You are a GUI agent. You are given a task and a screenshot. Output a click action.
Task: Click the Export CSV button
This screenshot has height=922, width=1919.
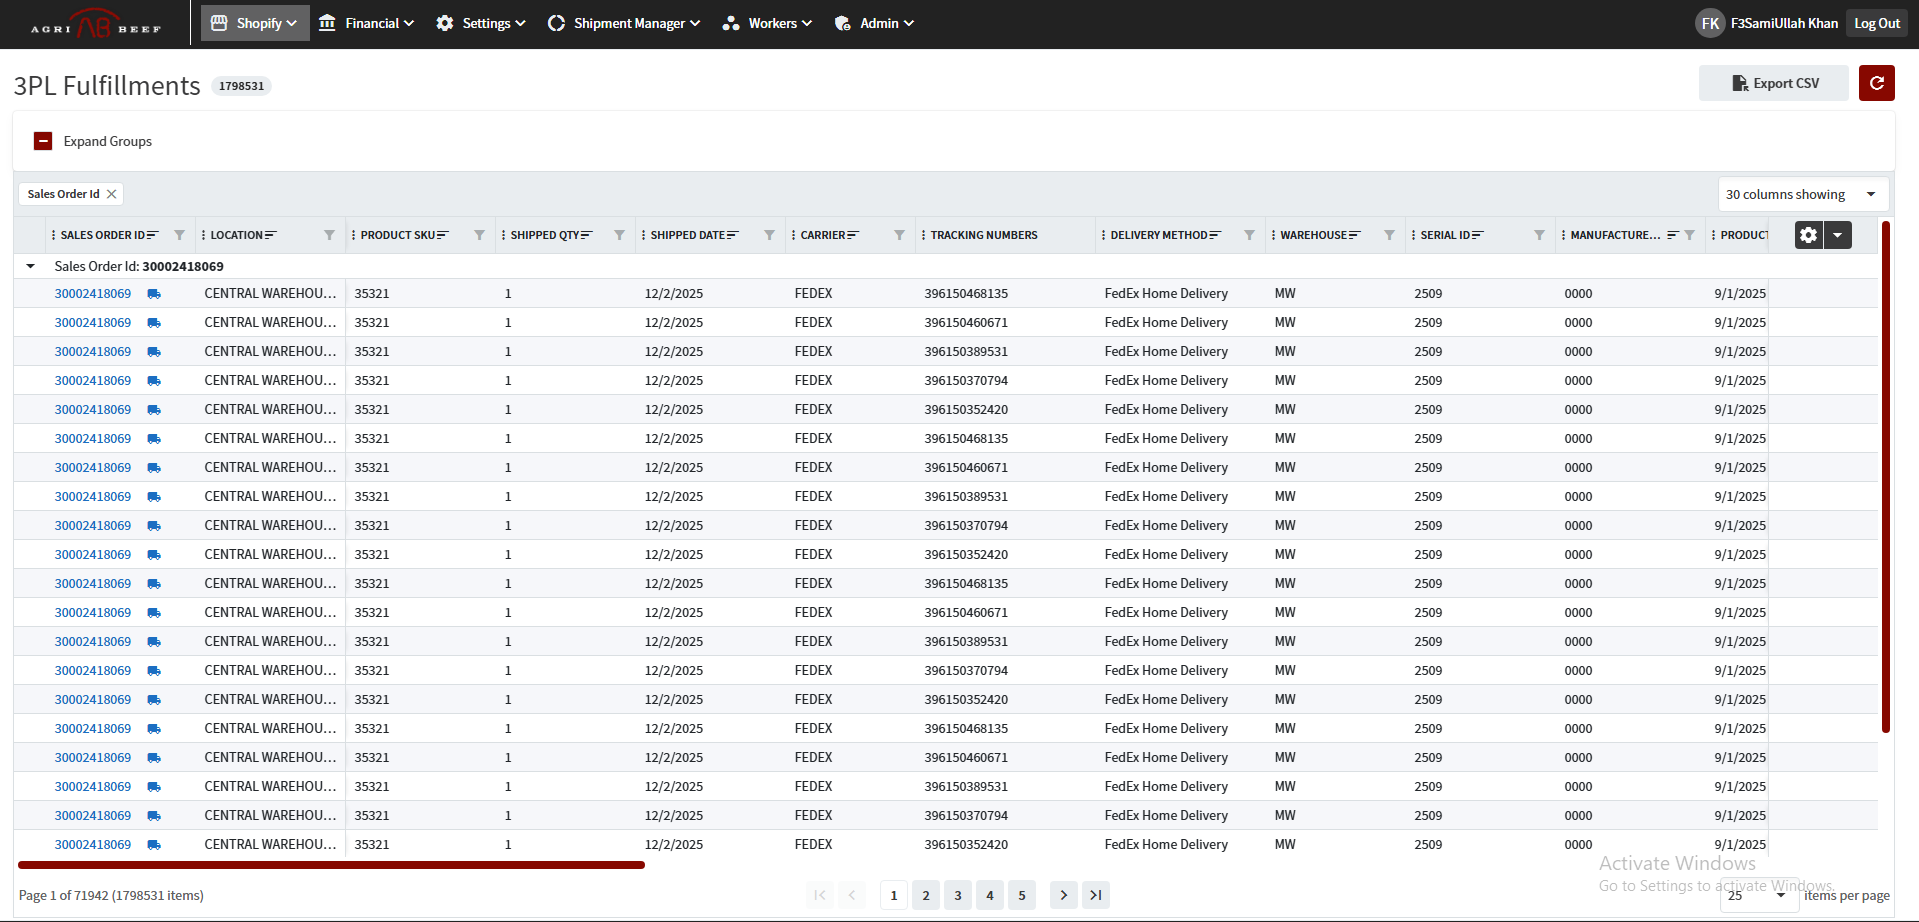pyautogui.click(x=1774, y=83)
